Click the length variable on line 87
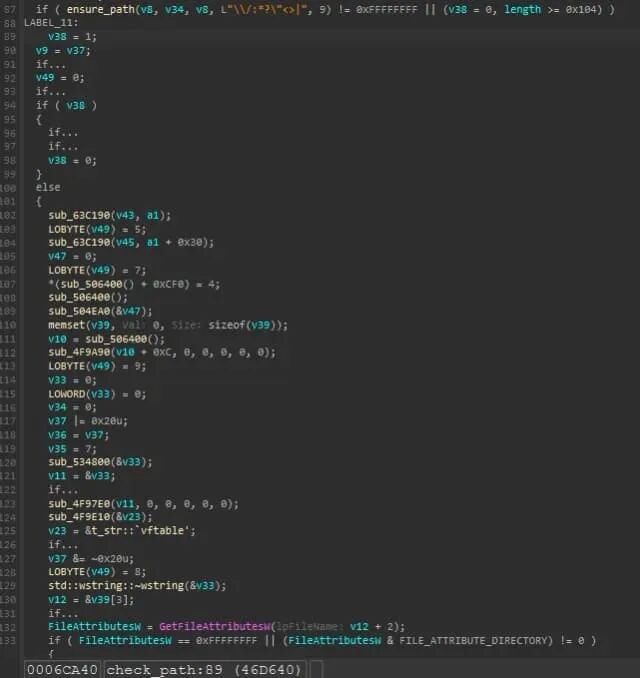The height and width of the screenshot is (678, 640). (x=522, y=9)
